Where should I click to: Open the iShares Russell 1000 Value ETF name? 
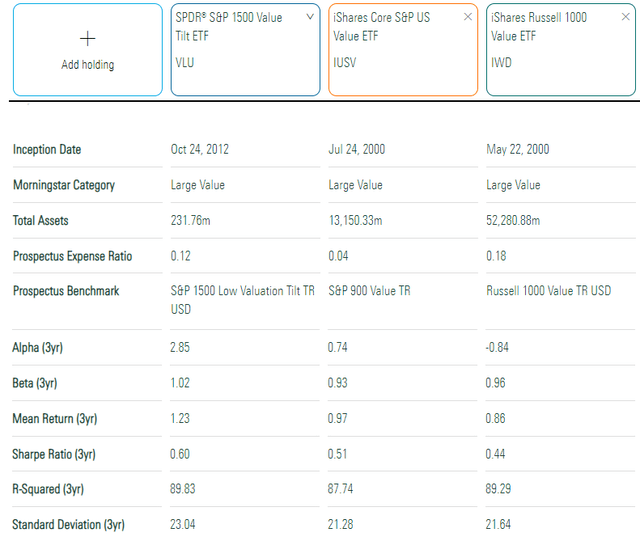539,27
